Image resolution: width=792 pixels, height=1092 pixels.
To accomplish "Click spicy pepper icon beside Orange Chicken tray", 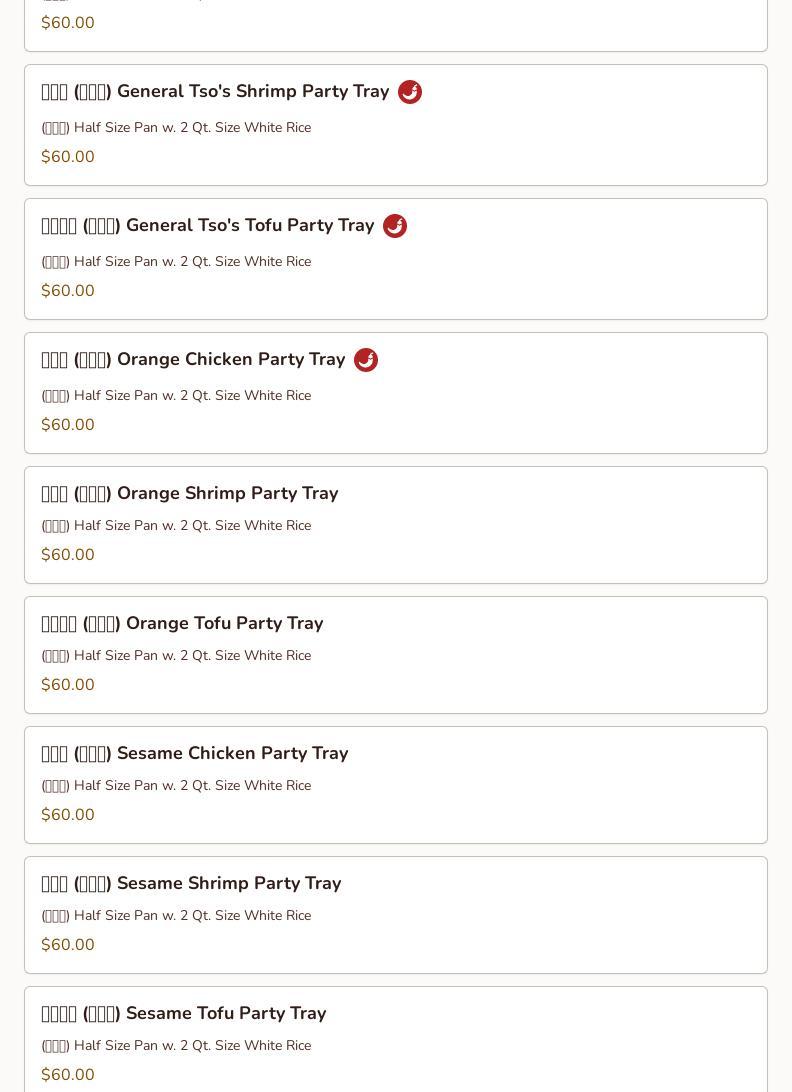I will [366, 360].
